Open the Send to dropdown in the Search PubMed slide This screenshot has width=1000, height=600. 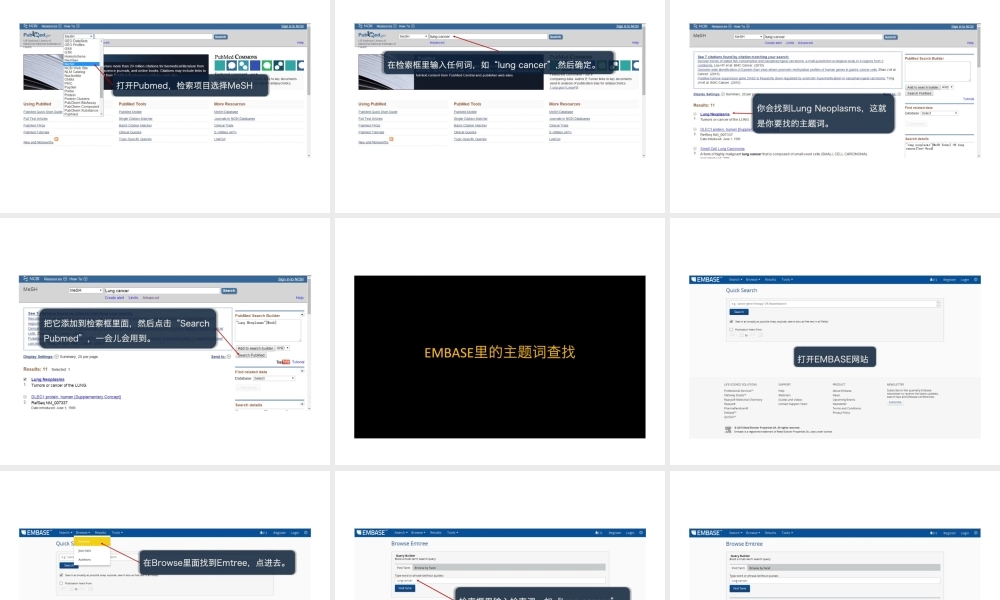tap(220, 356)
